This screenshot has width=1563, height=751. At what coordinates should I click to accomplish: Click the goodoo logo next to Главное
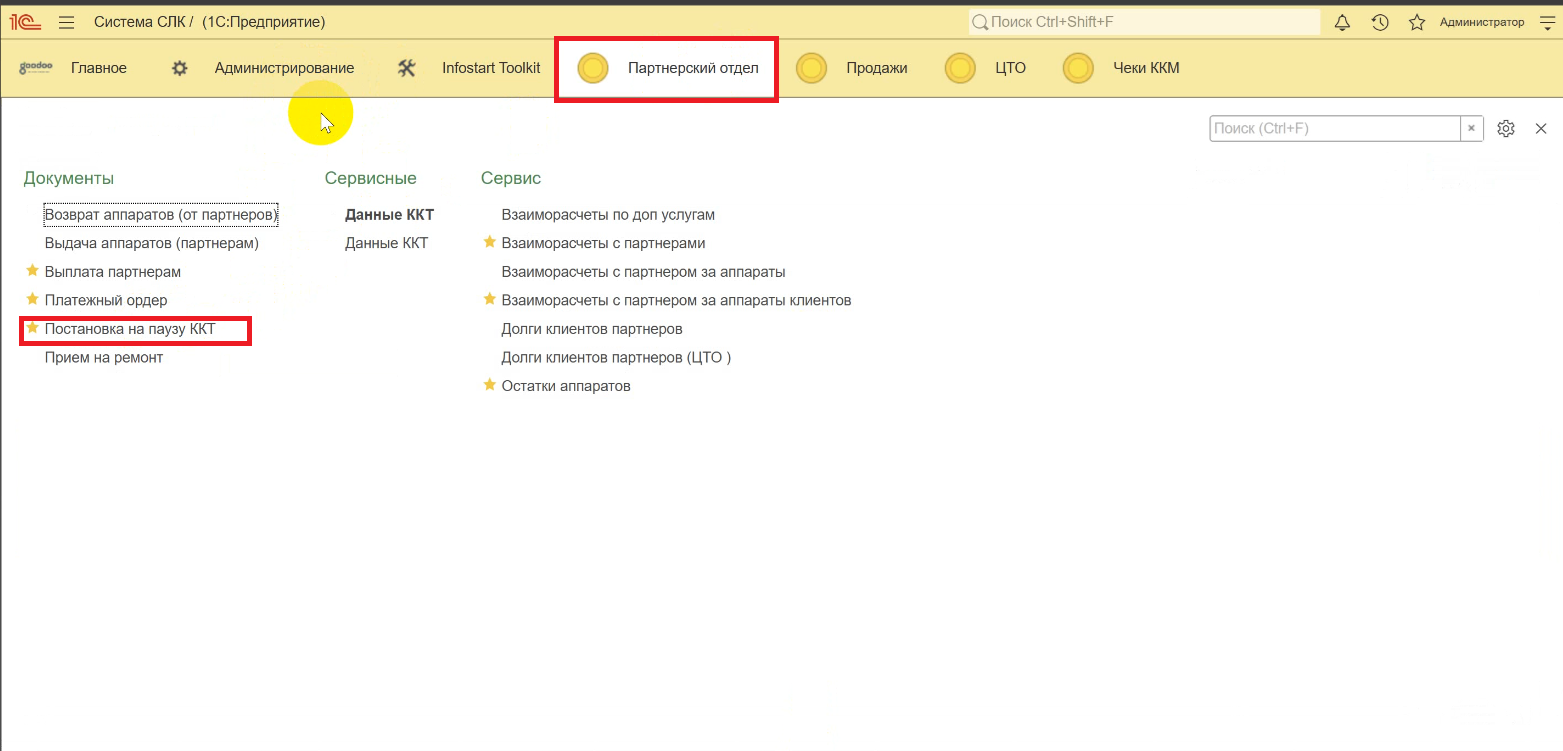(x=36, y=68)
